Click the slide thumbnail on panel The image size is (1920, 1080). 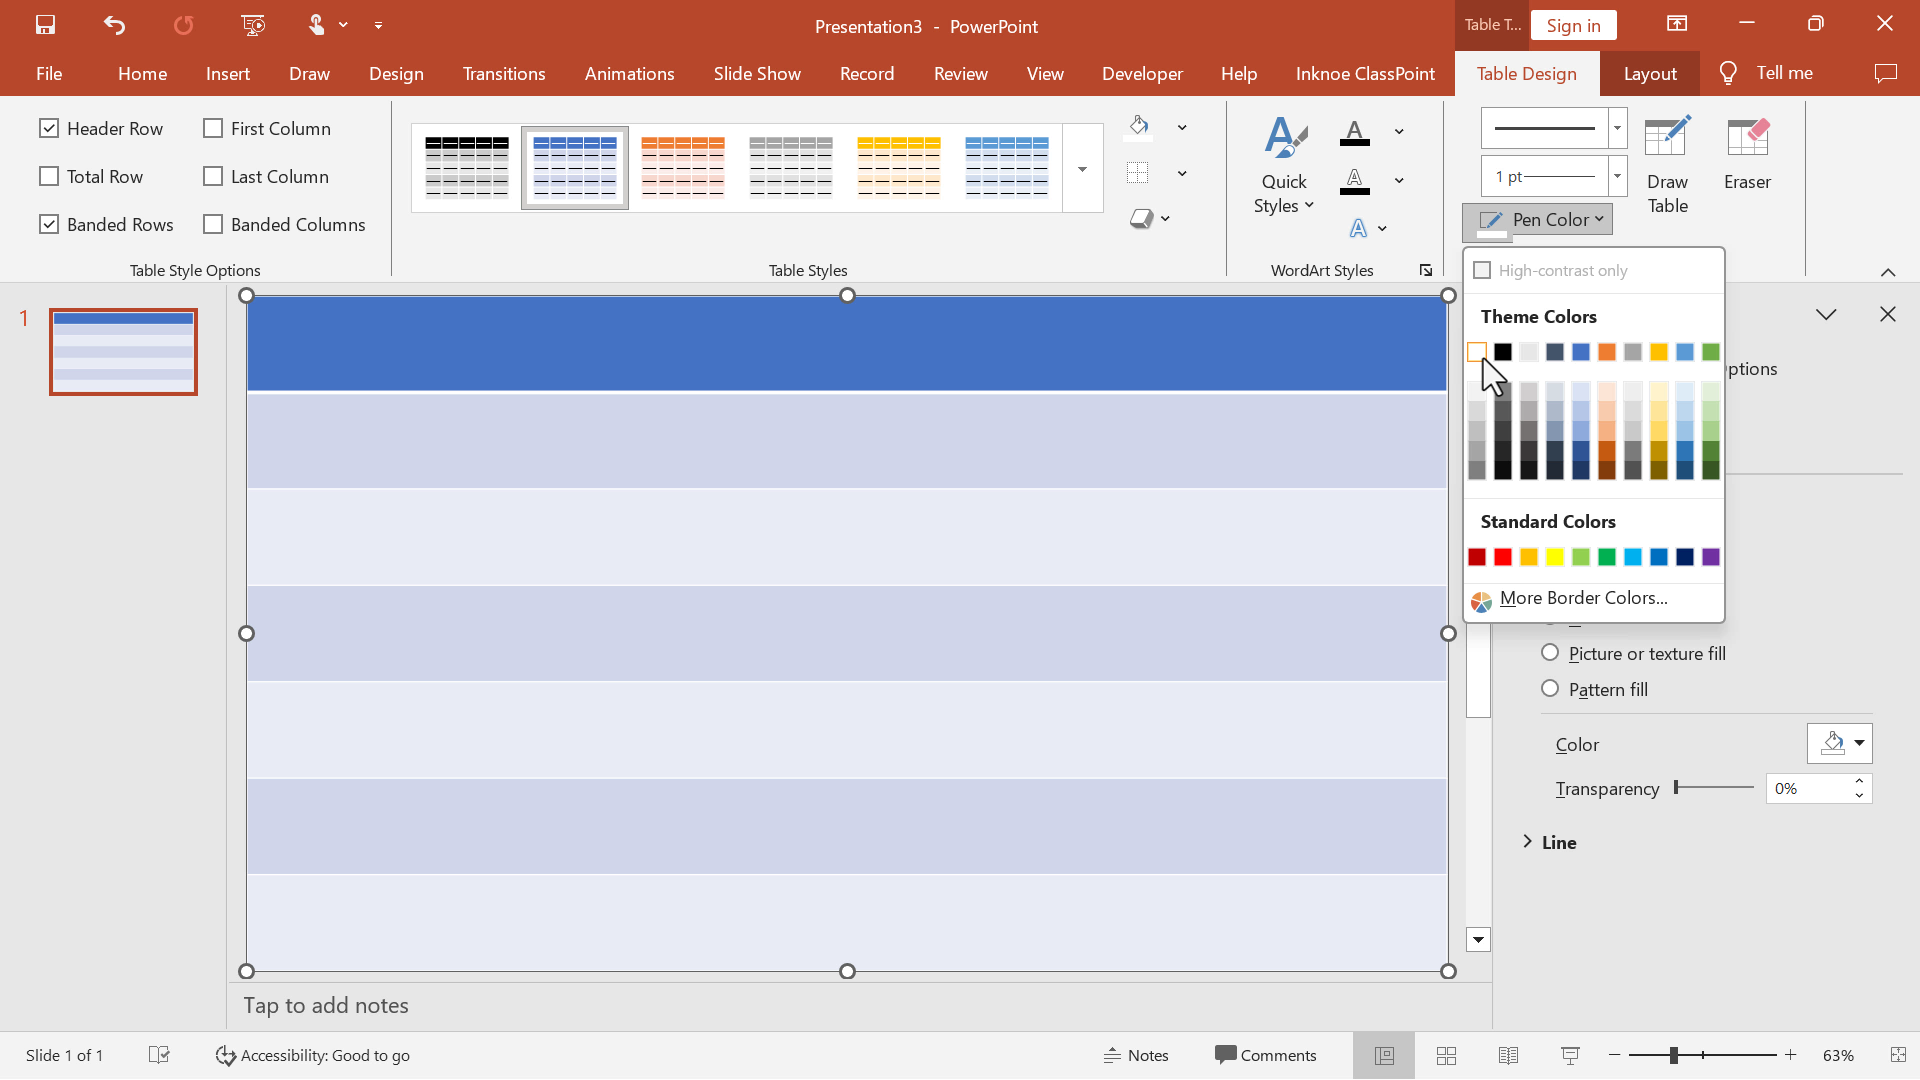(123, 349)
